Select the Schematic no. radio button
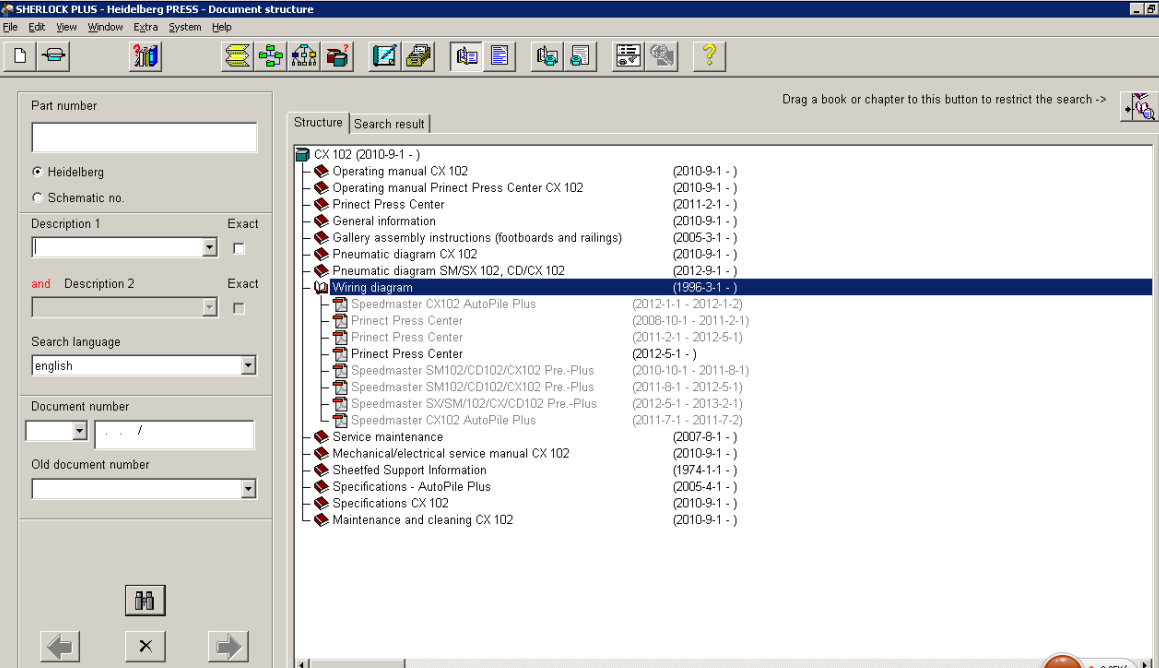Viewport: 1159px width, 668px height. [x=38, y=197]
